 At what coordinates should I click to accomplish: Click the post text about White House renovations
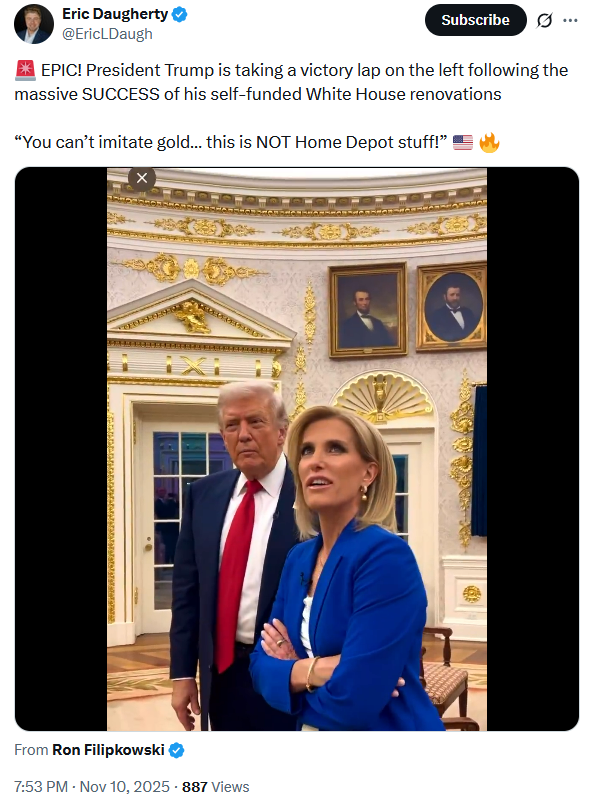pos(291,82)
